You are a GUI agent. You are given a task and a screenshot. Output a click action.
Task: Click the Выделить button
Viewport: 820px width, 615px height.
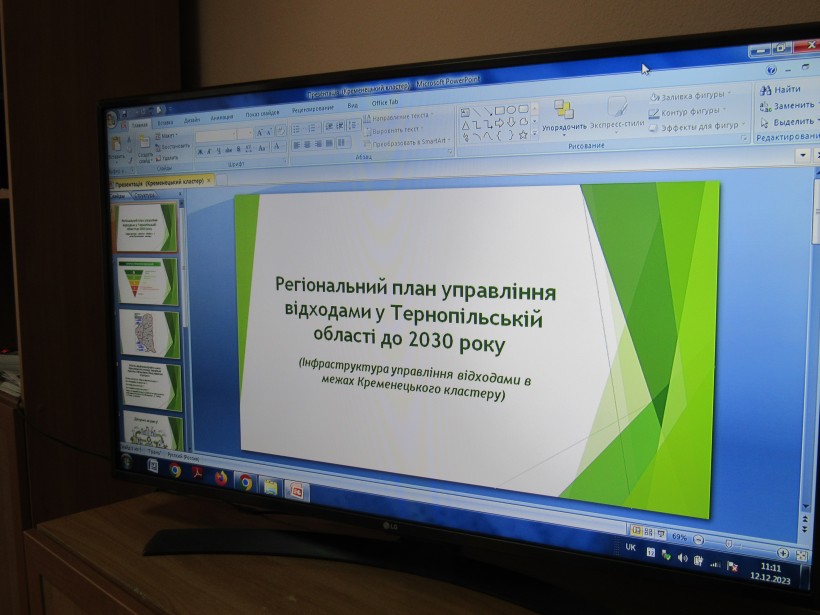[x=789, y=122]
